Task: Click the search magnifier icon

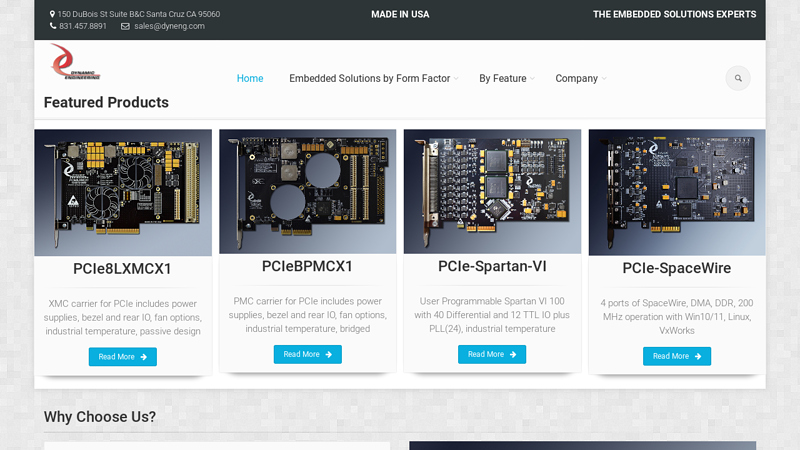Action: coord(738,79)
